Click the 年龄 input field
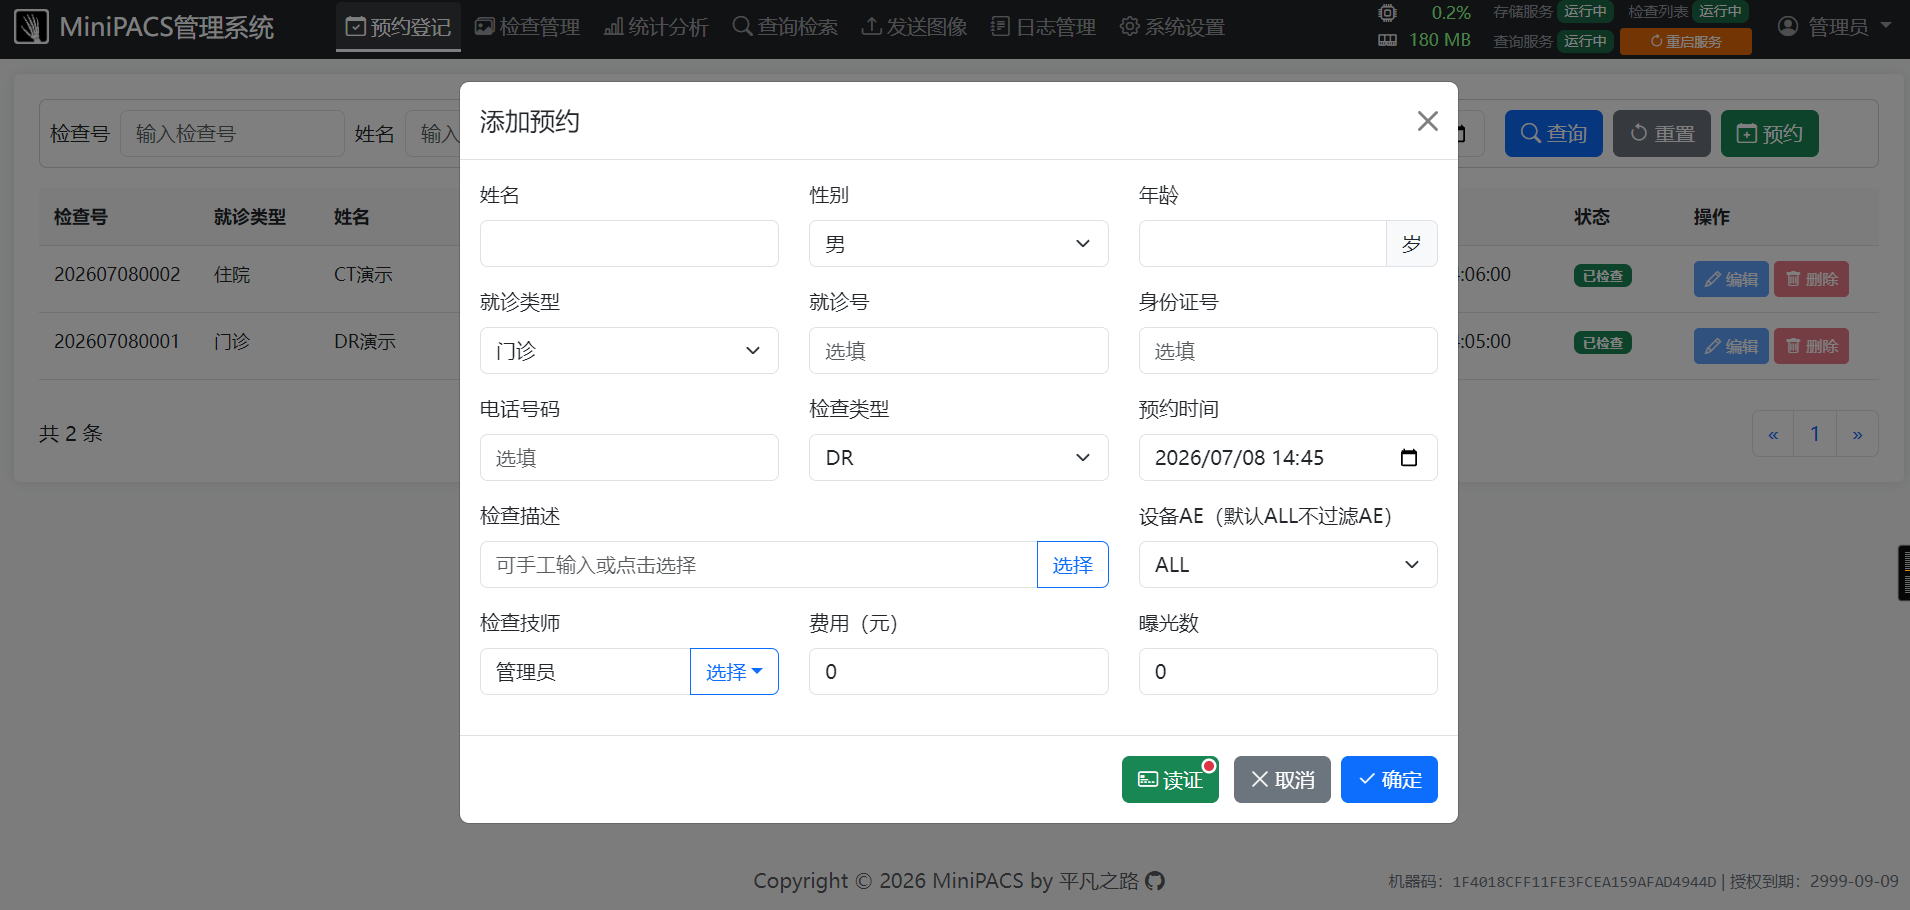Viewport: 1910px width, 910px height. pos(1262,243)
